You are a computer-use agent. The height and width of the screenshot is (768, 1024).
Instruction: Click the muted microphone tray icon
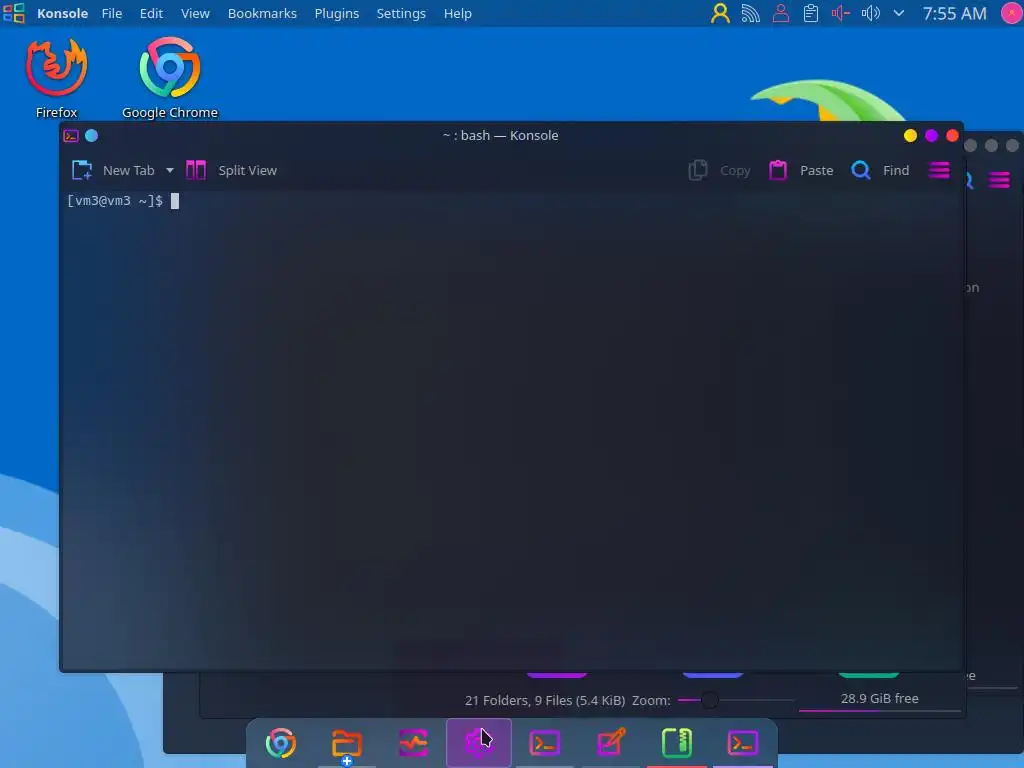840,13
